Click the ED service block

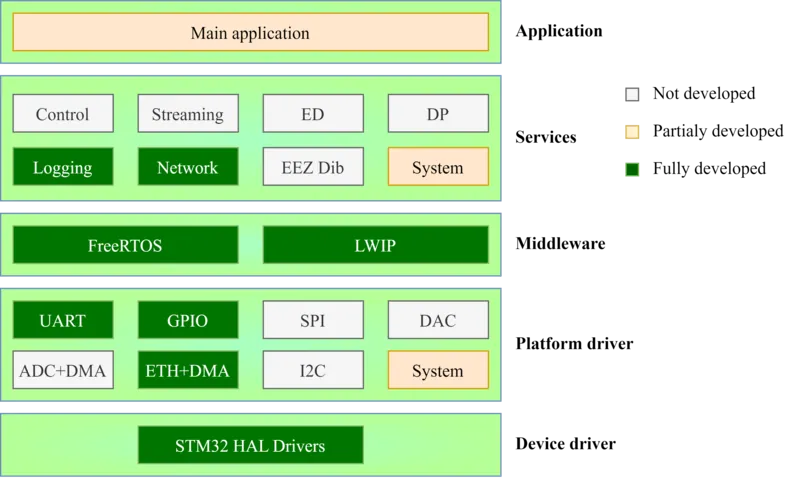313,113
